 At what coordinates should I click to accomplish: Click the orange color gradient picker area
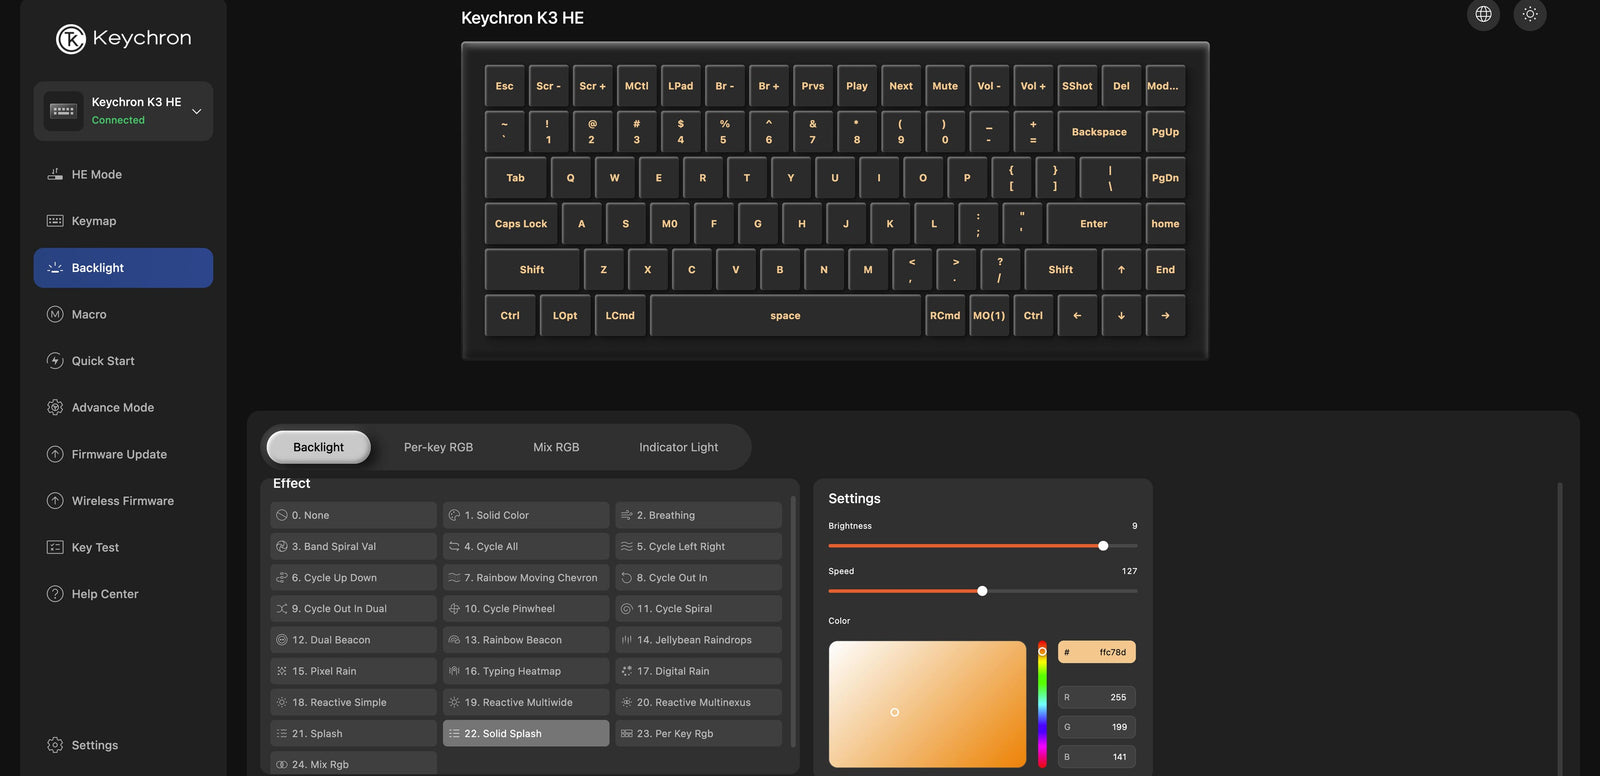pyautogui.click(x=927, y=704)
